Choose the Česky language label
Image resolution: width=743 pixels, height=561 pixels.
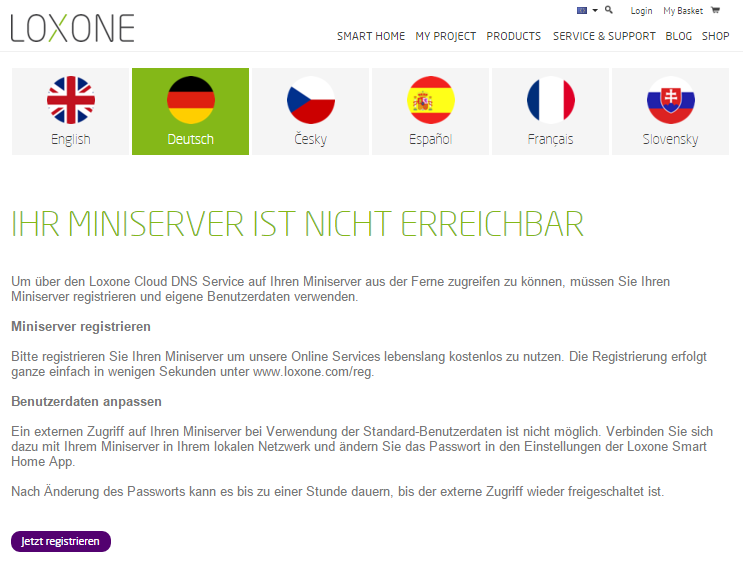[x=311, y=139]
